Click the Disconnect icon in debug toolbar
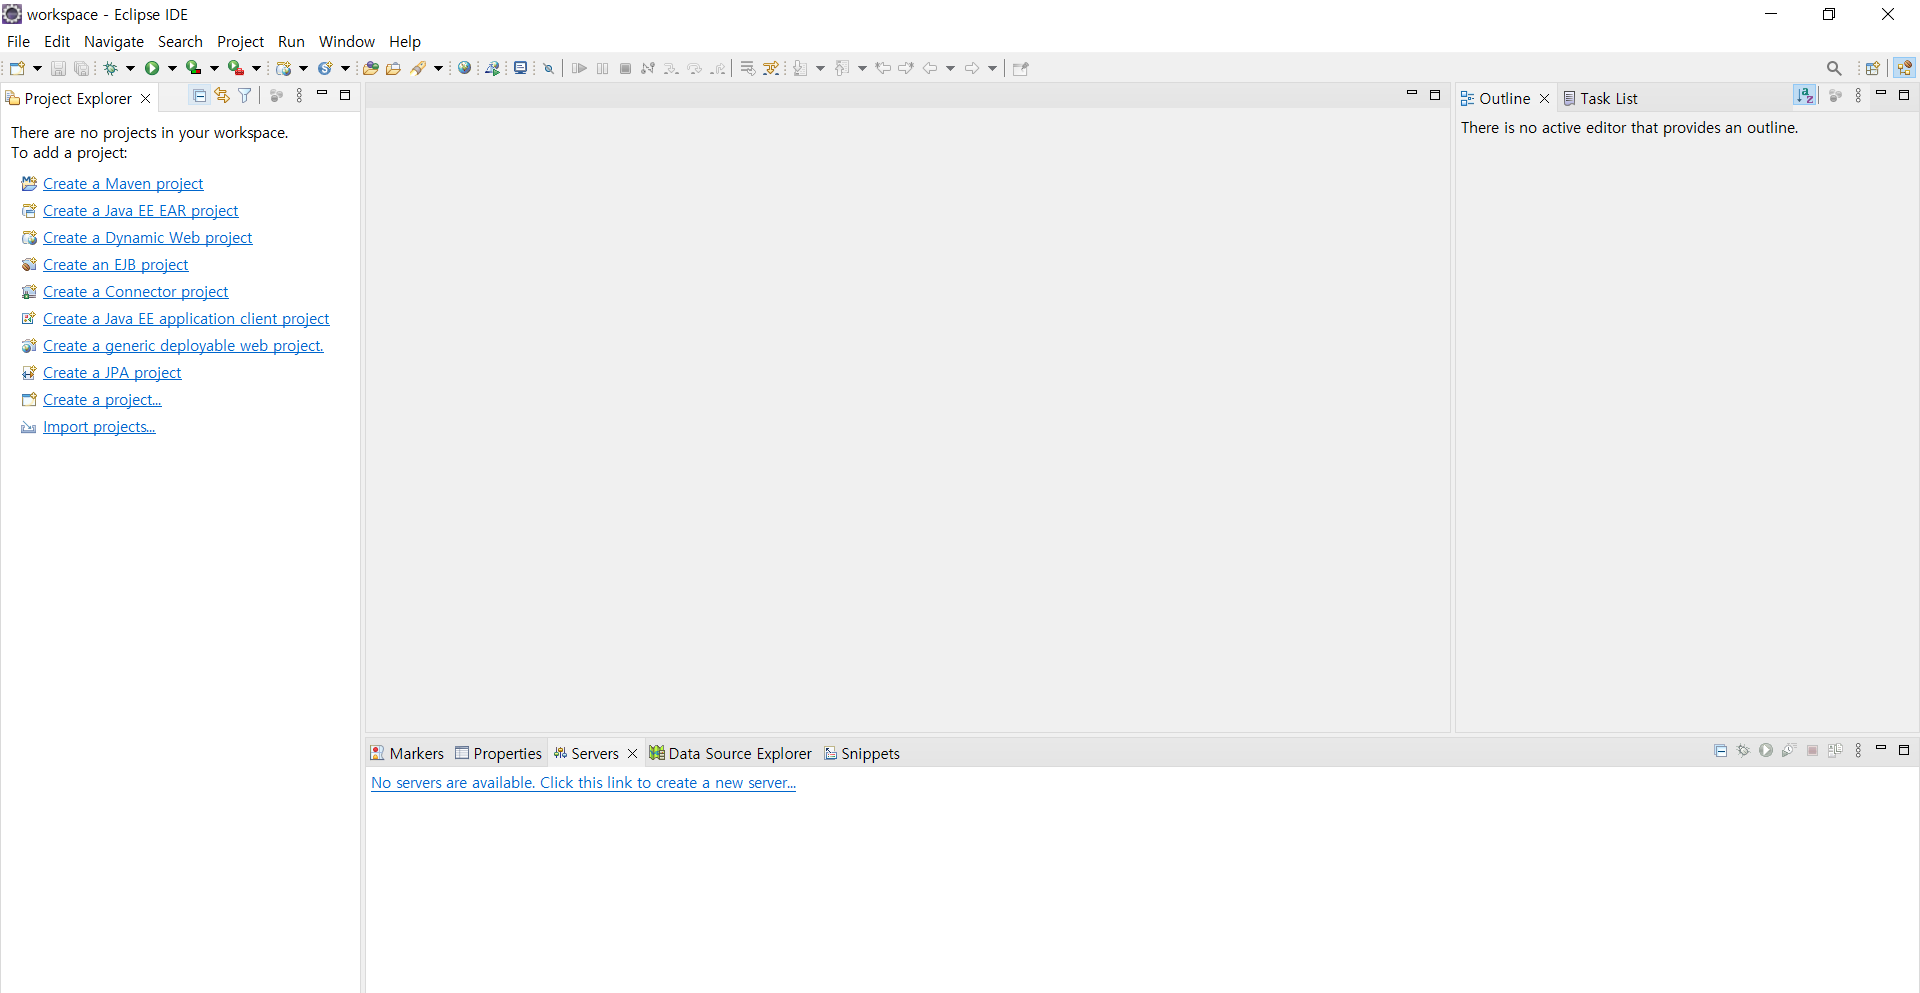Image resolution: width=1920 pixels, height=993 pixels. (x=648, y=68)
